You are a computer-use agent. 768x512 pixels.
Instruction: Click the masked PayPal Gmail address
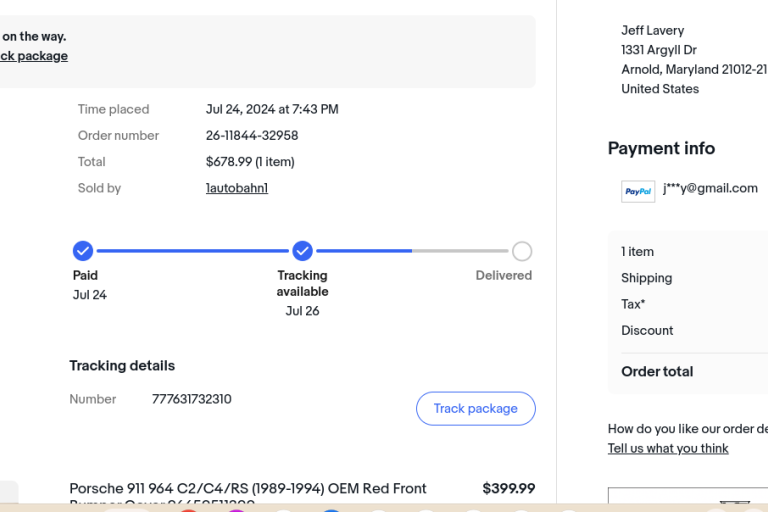(x=710, y=188)
